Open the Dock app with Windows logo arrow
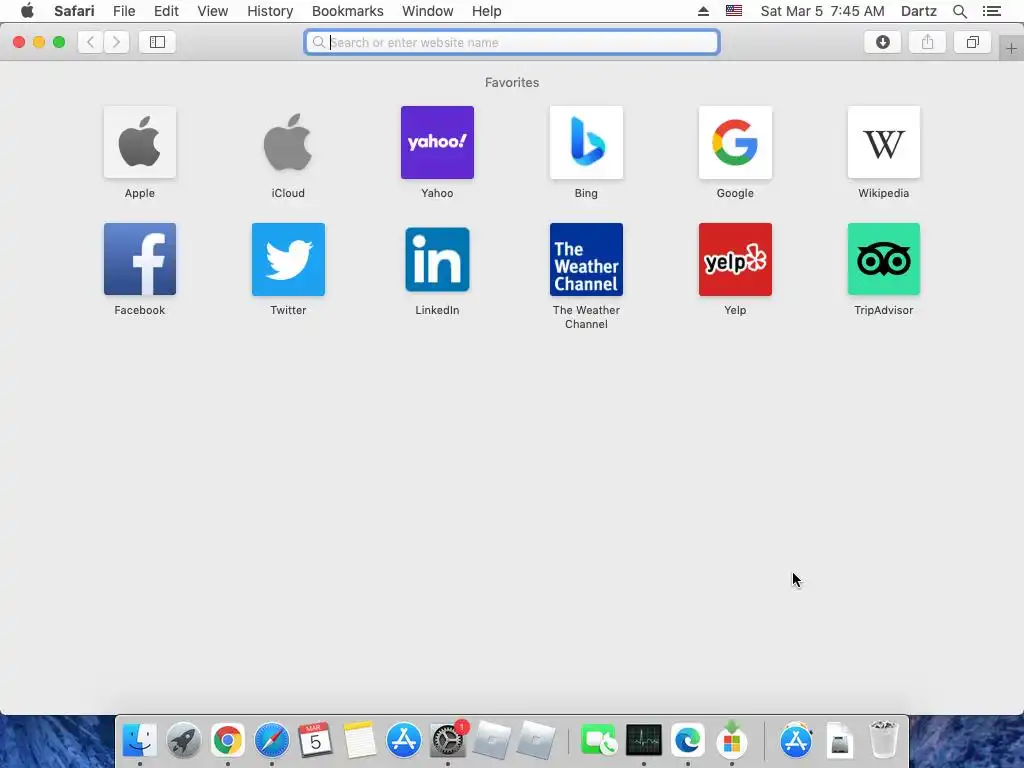Screen dimensions: 1024x768 click(731, 739)
